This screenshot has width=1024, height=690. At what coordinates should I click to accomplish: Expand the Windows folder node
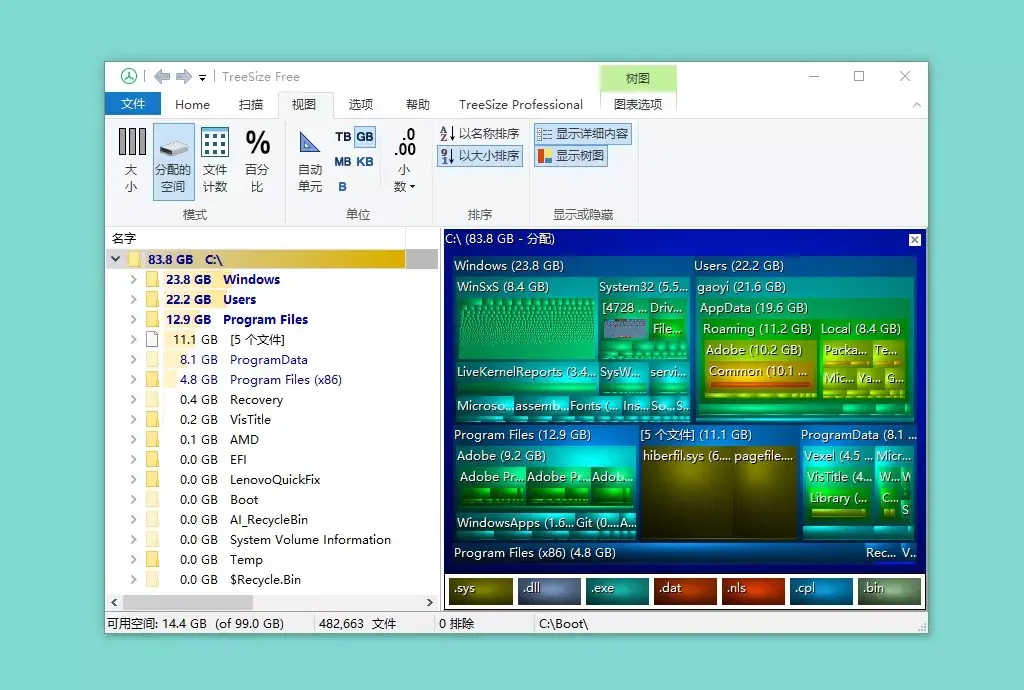tap(133, 279)
